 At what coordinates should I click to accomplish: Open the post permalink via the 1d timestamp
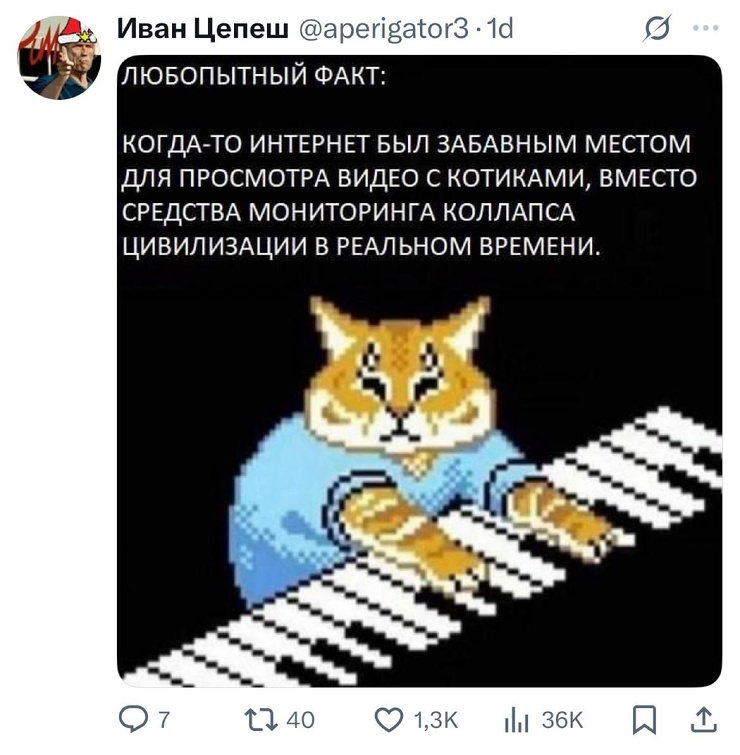(500, 29)
